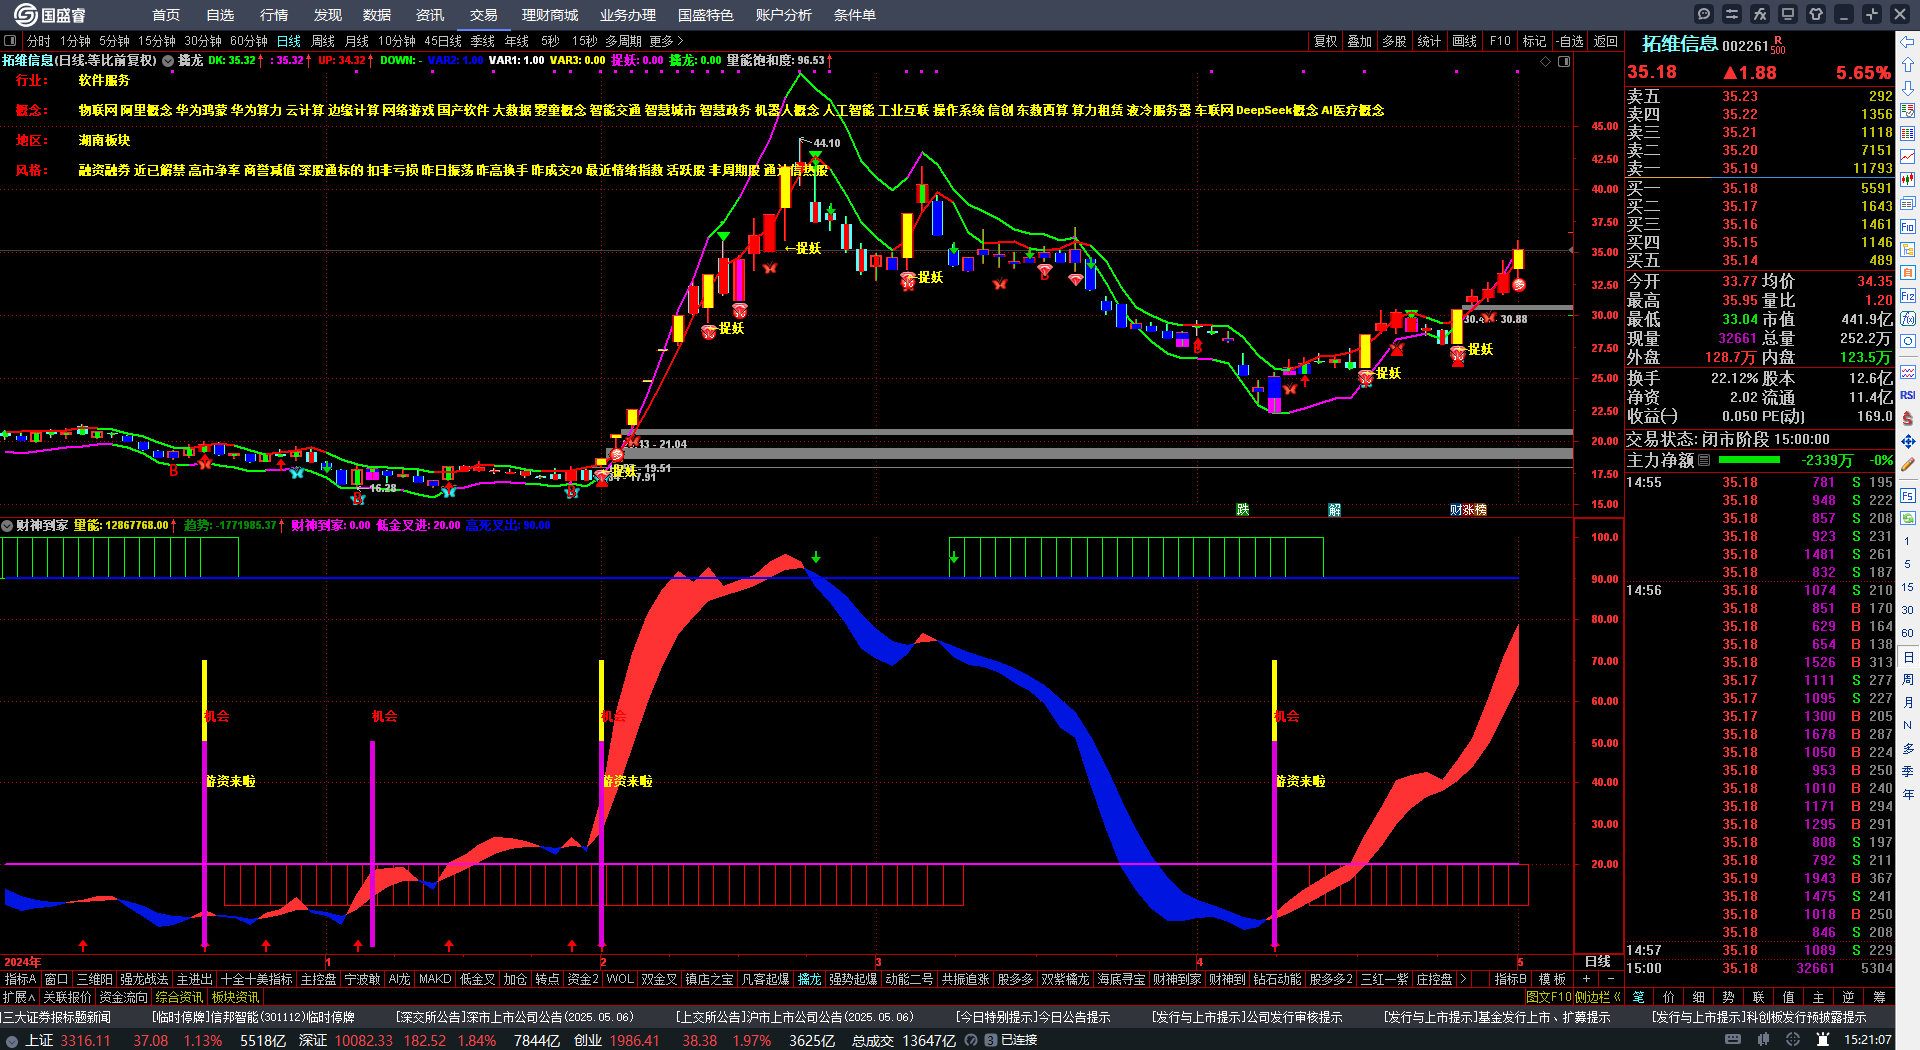
Task: Click the red candlestick icon in right sidebar
Action: click(x=1908, y=179)
